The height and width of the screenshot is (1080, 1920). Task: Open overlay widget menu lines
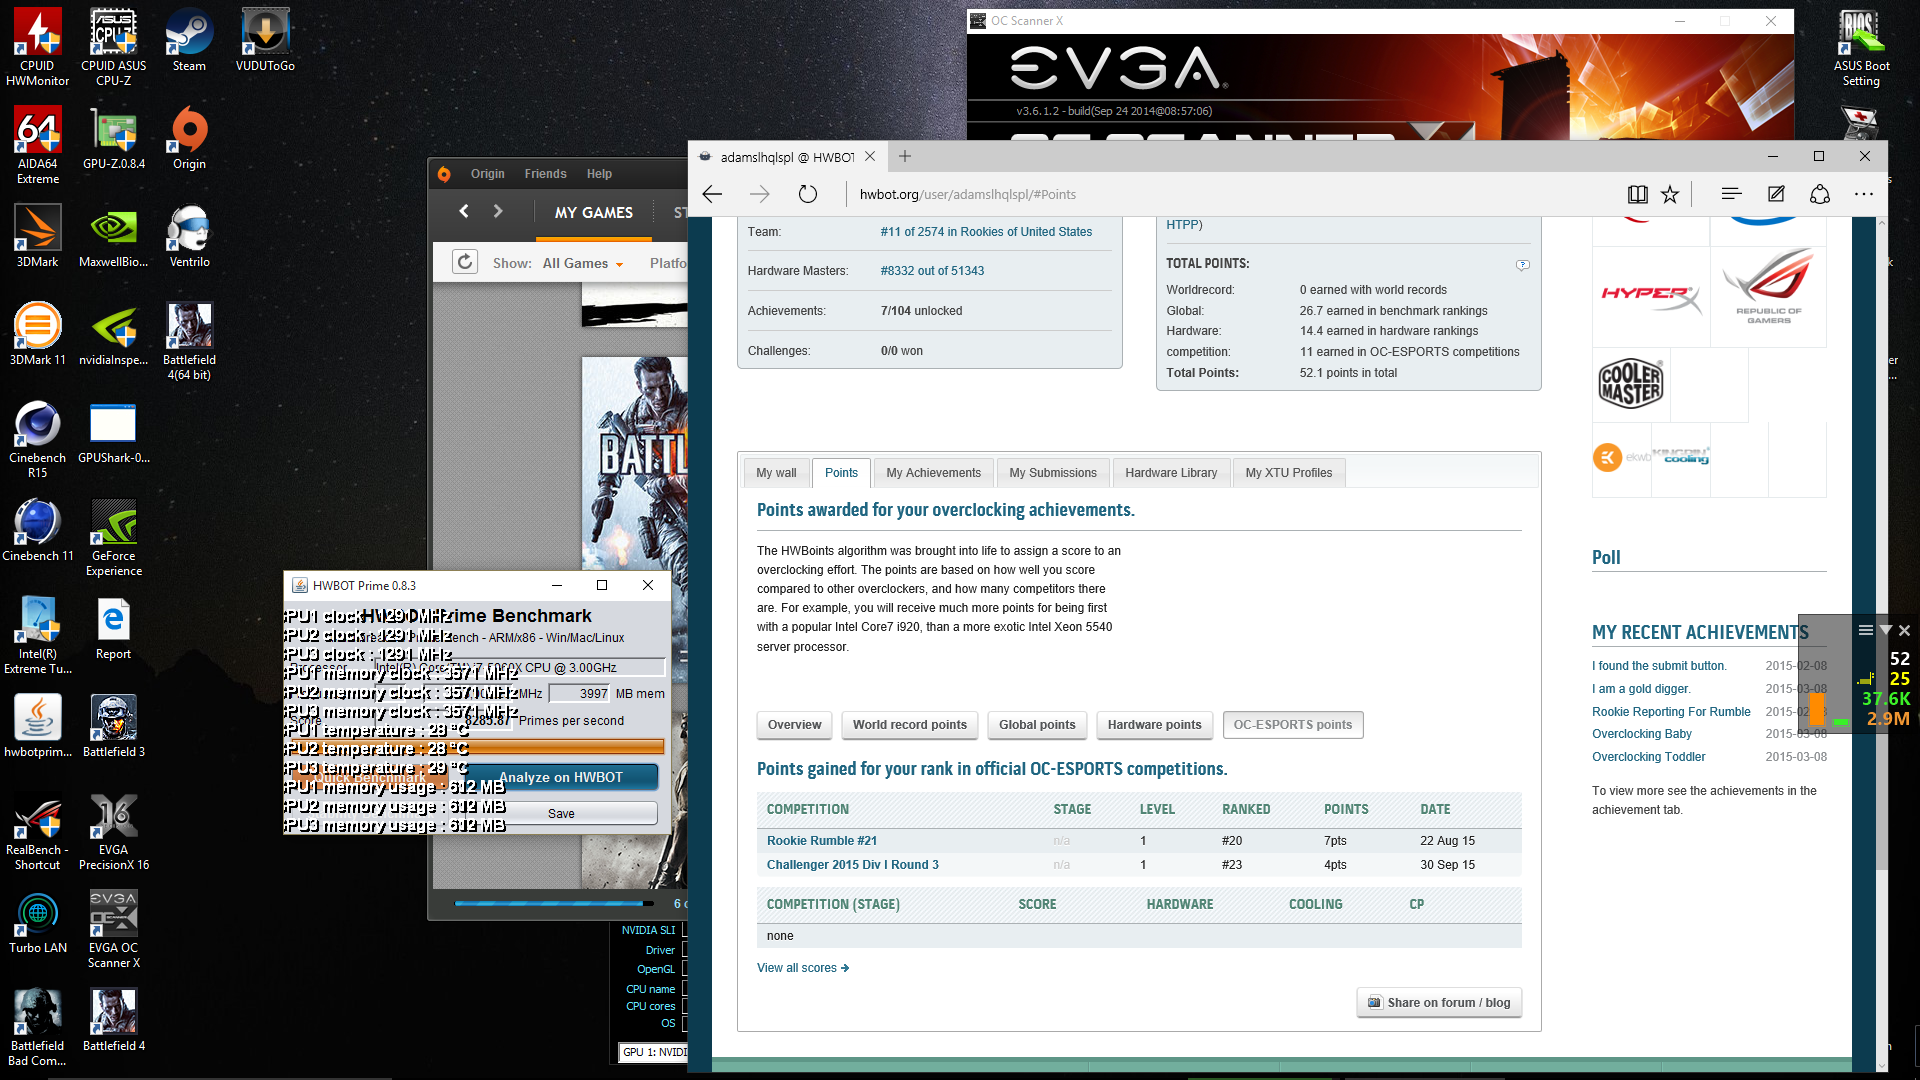coord(1866,630)
